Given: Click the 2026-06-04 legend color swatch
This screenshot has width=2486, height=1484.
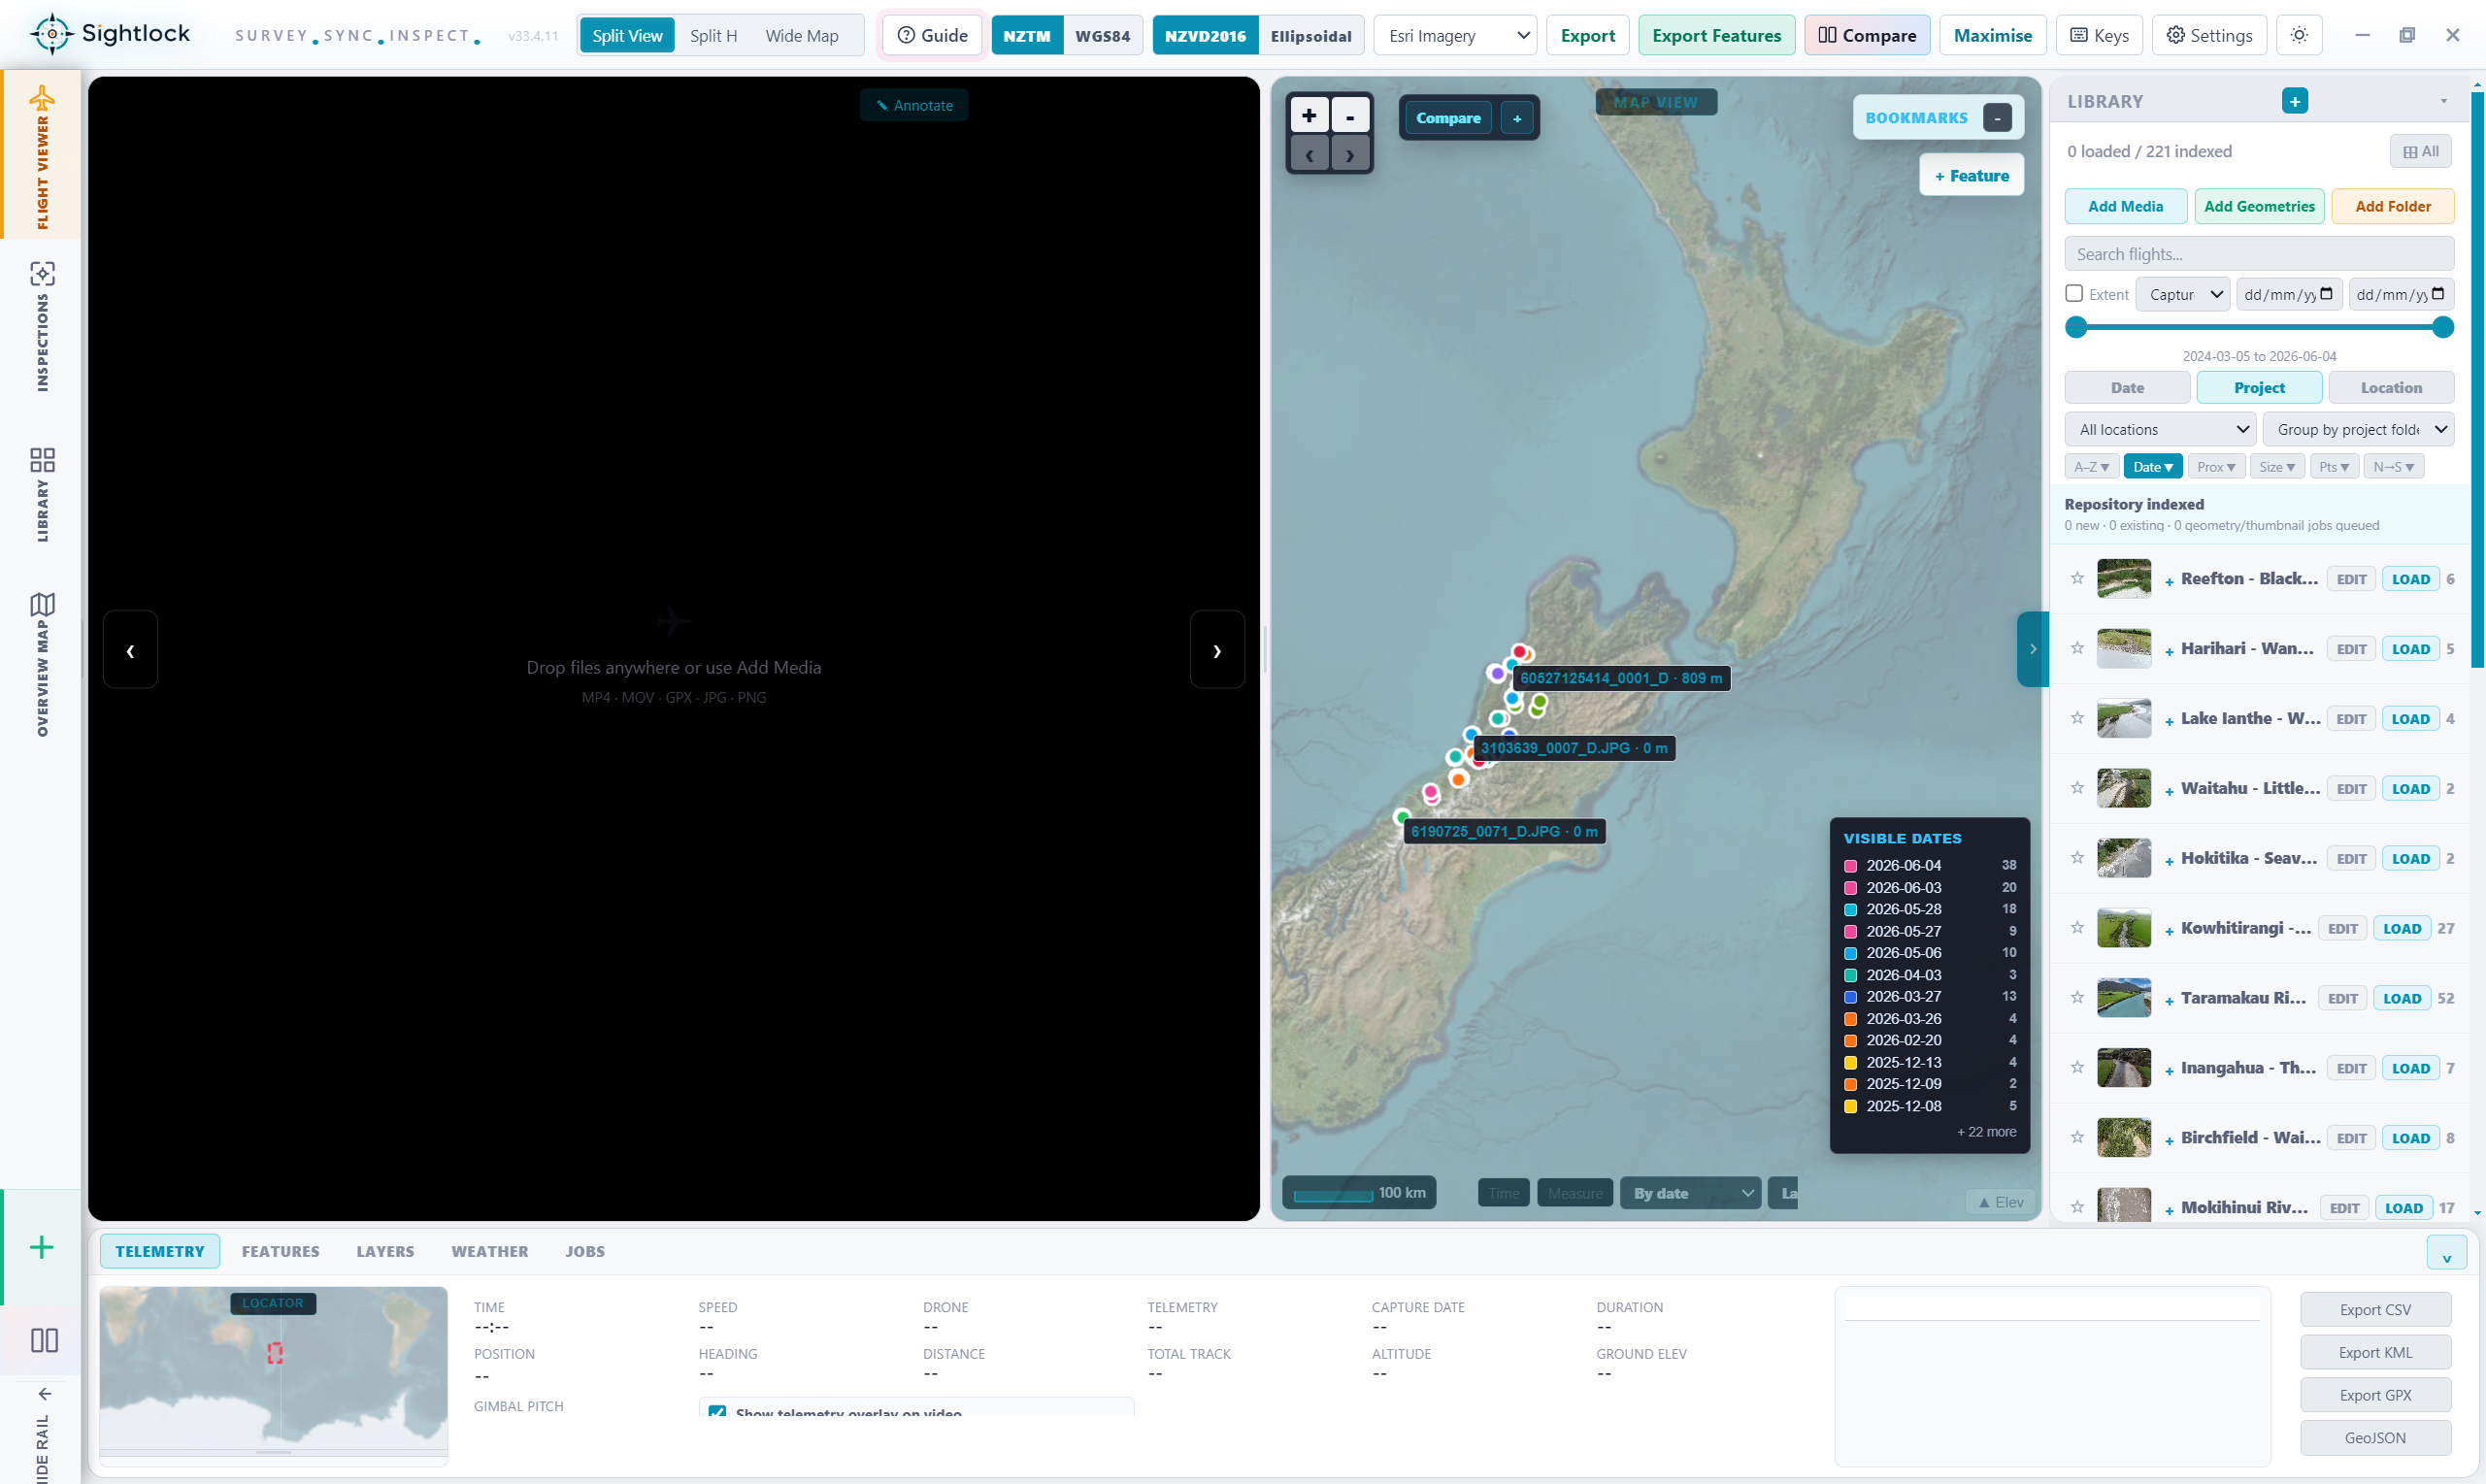Looking at the screenshot, I should (x=1851, y=866).
